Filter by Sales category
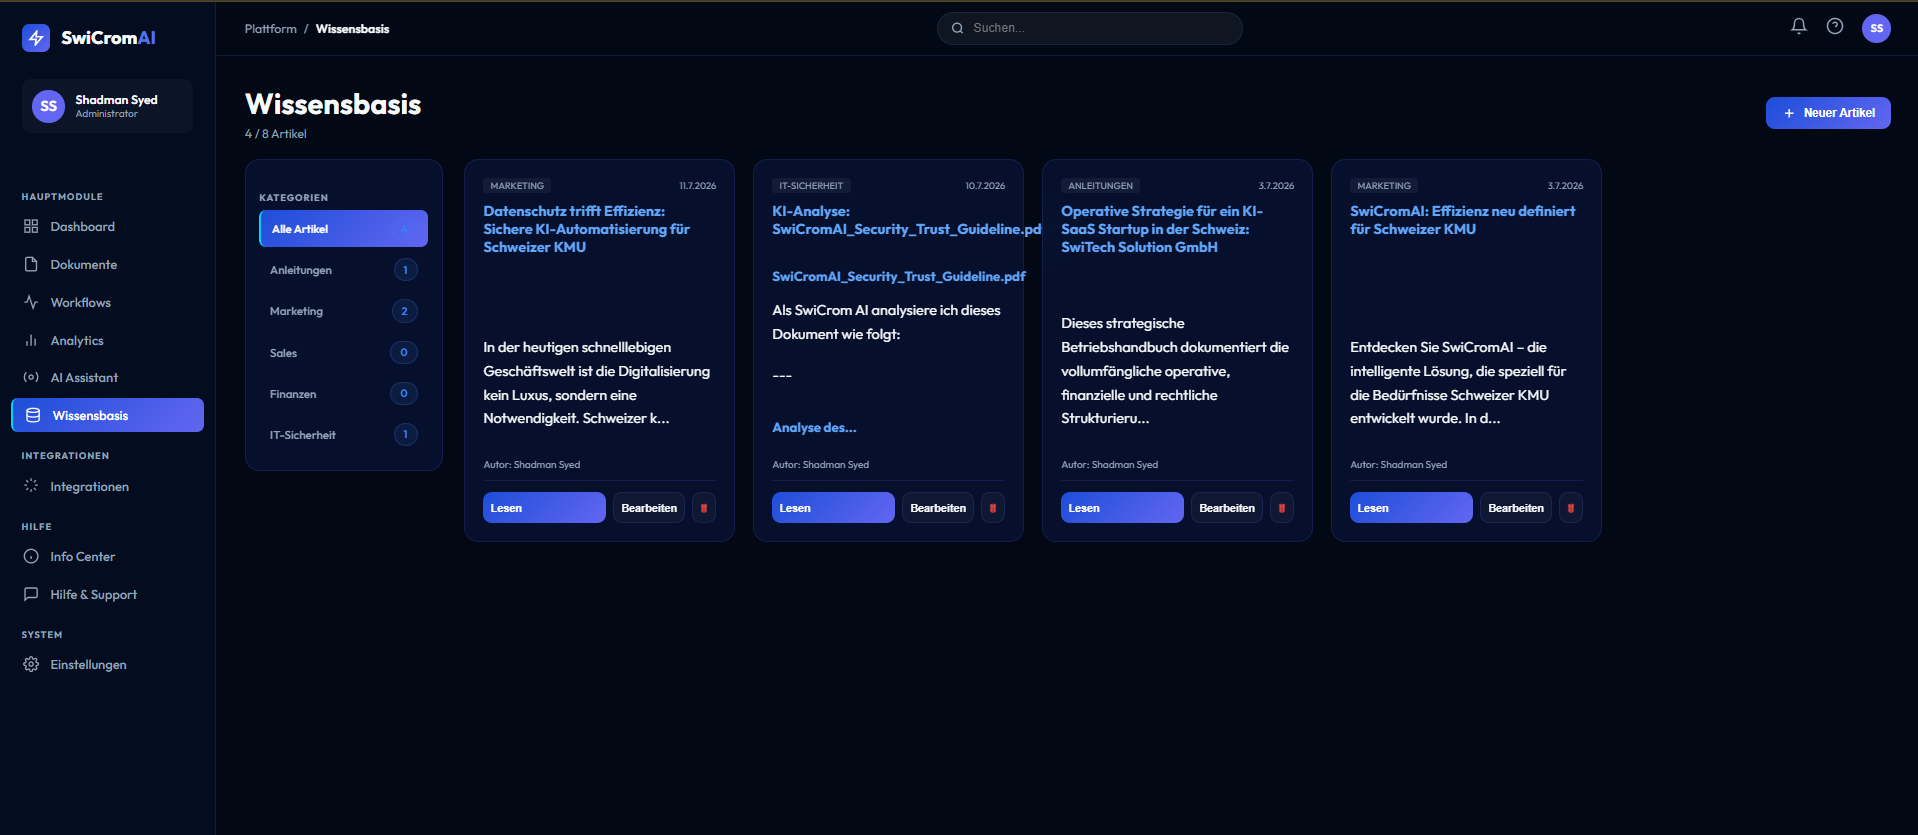 343,353
